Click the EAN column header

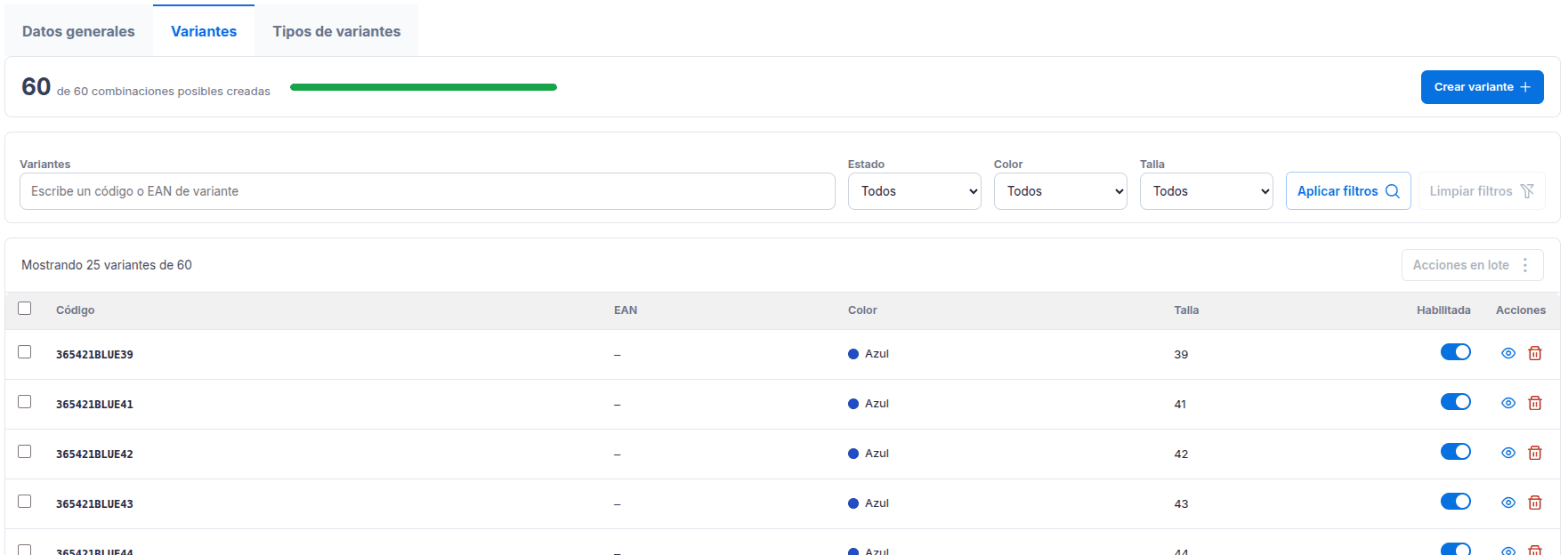pos(625,310)
